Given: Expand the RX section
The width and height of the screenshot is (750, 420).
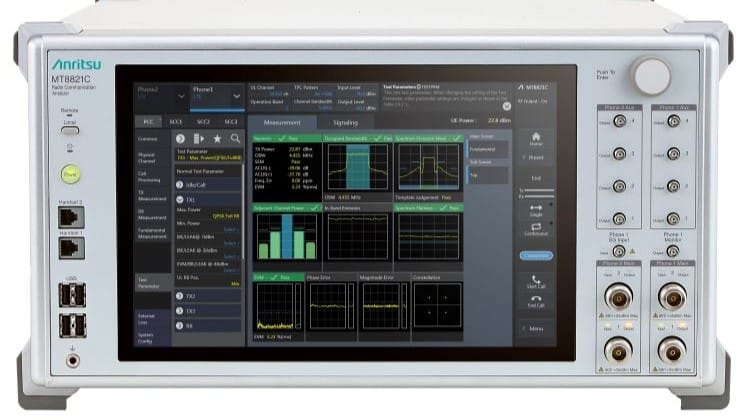Looking at the screenshot, I should [208, 326].
